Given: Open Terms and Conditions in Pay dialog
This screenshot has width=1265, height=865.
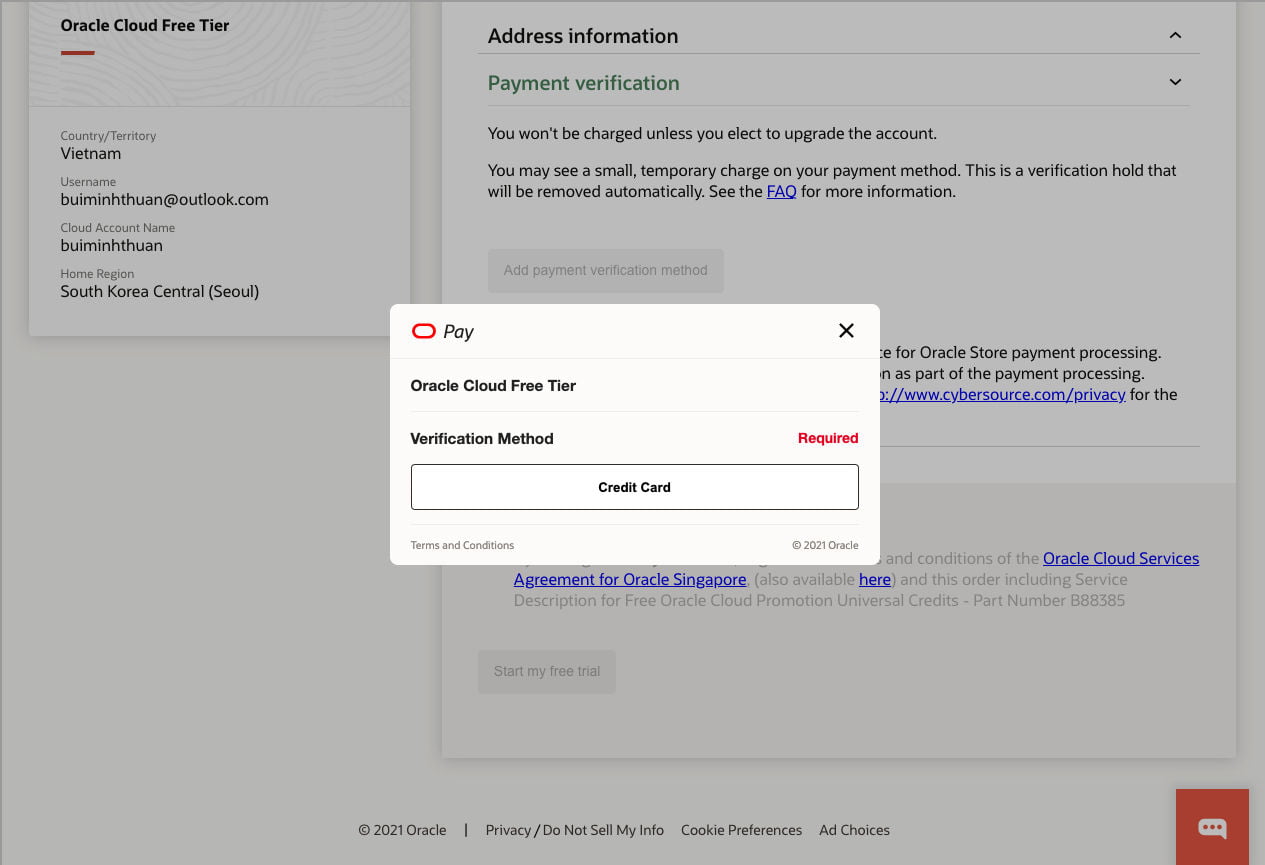Looking at the screenshot, I should (462, 545).
